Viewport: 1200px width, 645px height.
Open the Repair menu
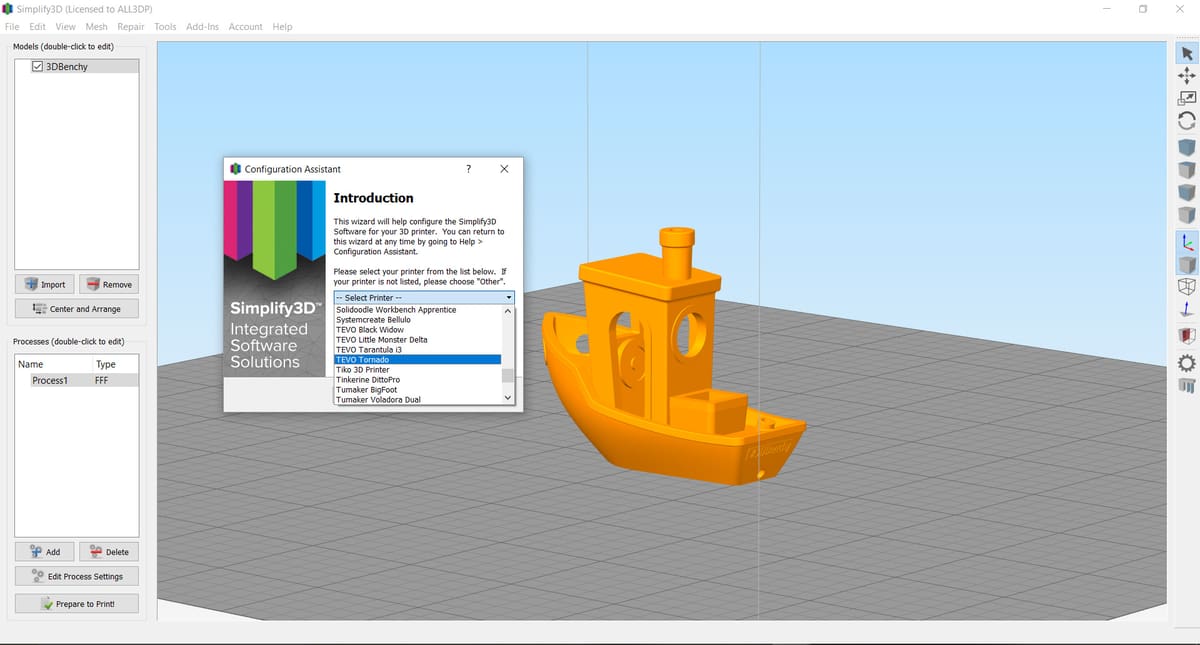point(131,26)
